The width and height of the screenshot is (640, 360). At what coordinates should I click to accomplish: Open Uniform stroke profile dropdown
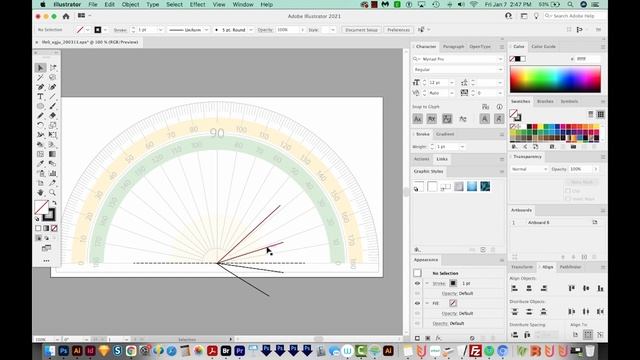tap(206, 30)
